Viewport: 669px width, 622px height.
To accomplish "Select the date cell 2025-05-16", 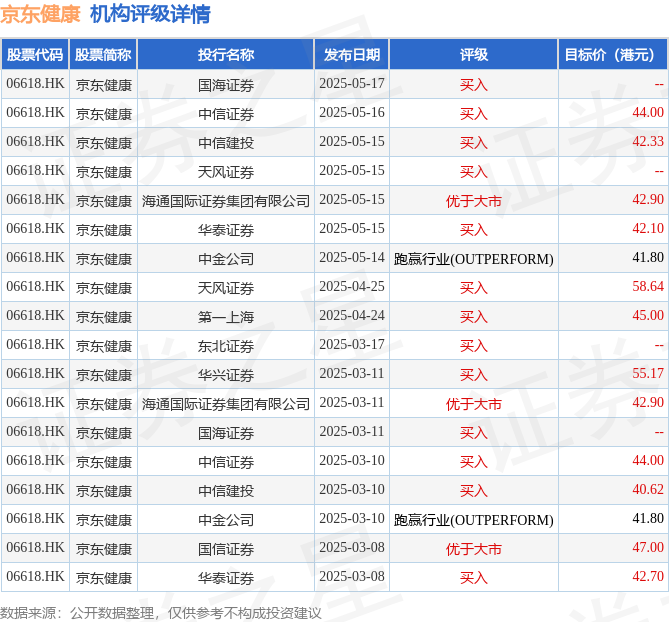I will 352,113.
